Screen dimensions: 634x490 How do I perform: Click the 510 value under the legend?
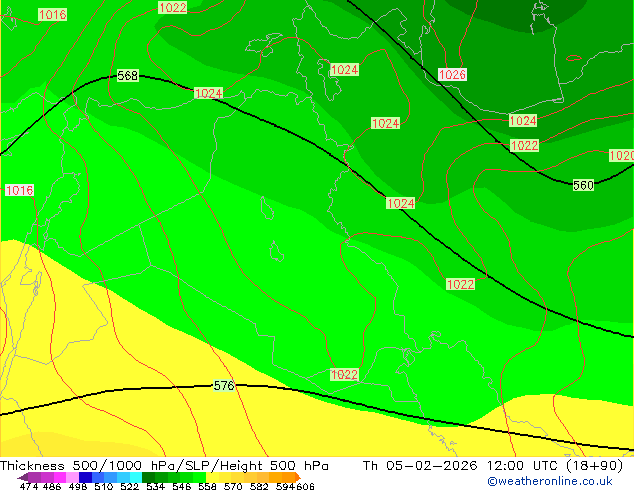104,486
